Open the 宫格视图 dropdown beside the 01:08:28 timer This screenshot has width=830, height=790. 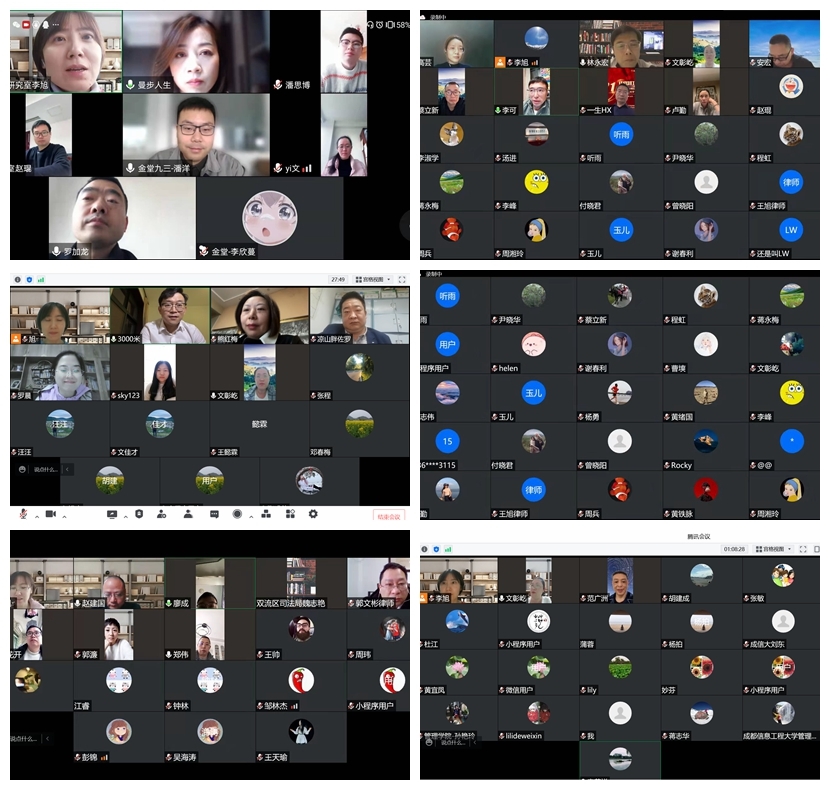(772, 549)
